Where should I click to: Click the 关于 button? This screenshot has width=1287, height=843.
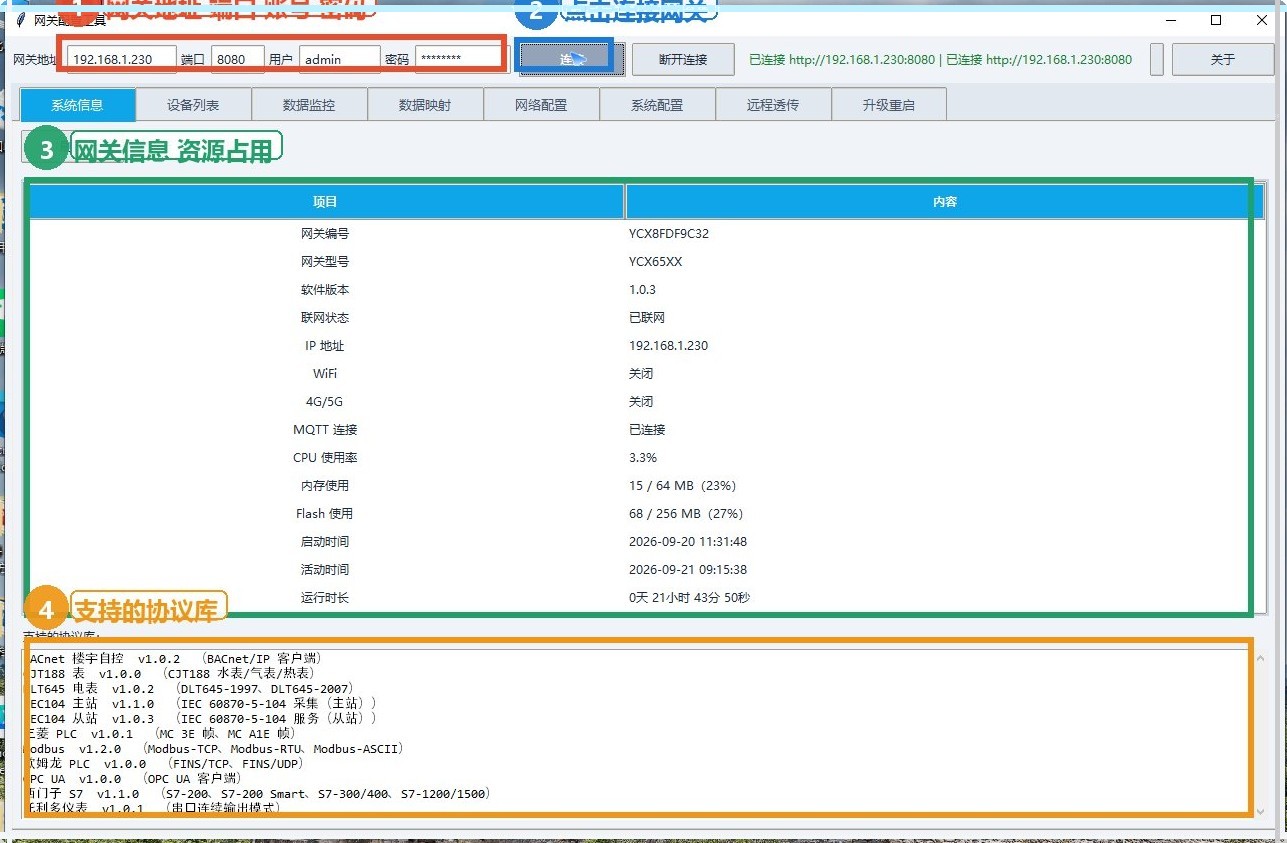click(1222, 59)
